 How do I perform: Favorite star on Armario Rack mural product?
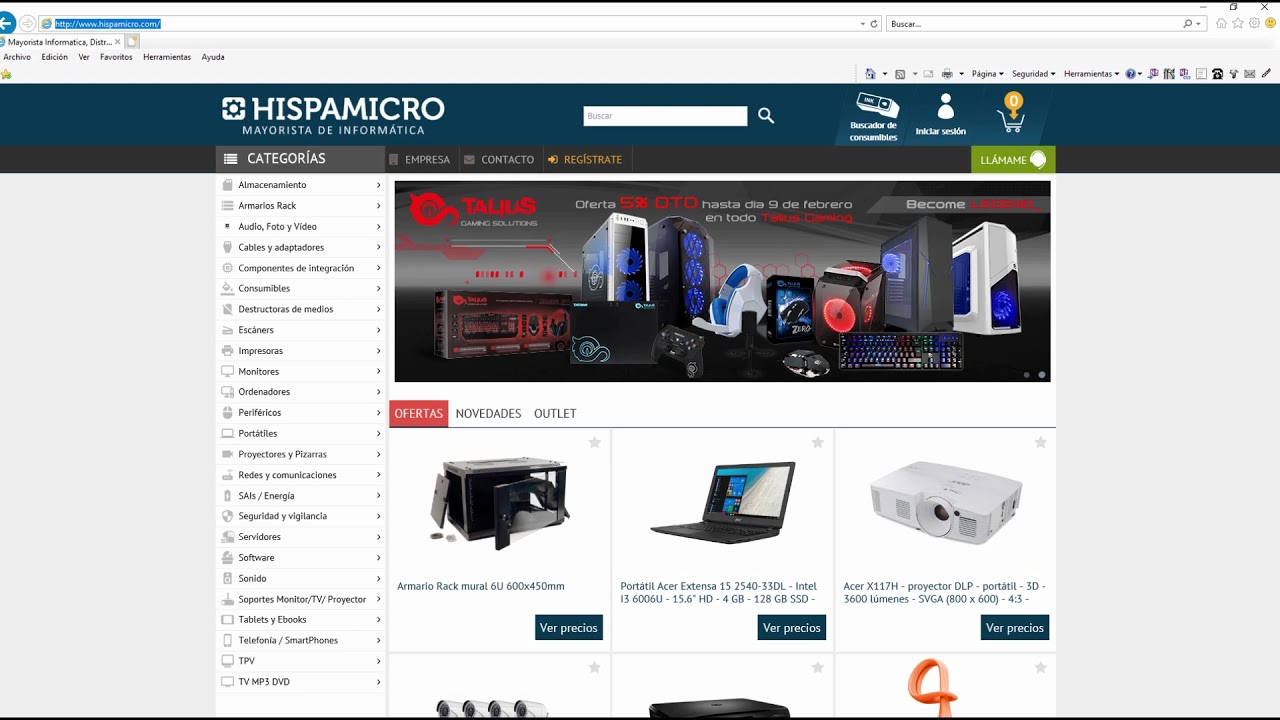(594, 442)
